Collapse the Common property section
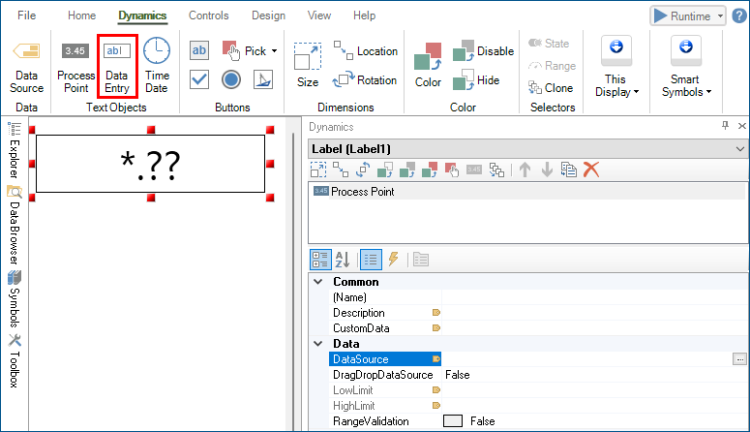The image size is (750, 432). [x=316, y=282]
